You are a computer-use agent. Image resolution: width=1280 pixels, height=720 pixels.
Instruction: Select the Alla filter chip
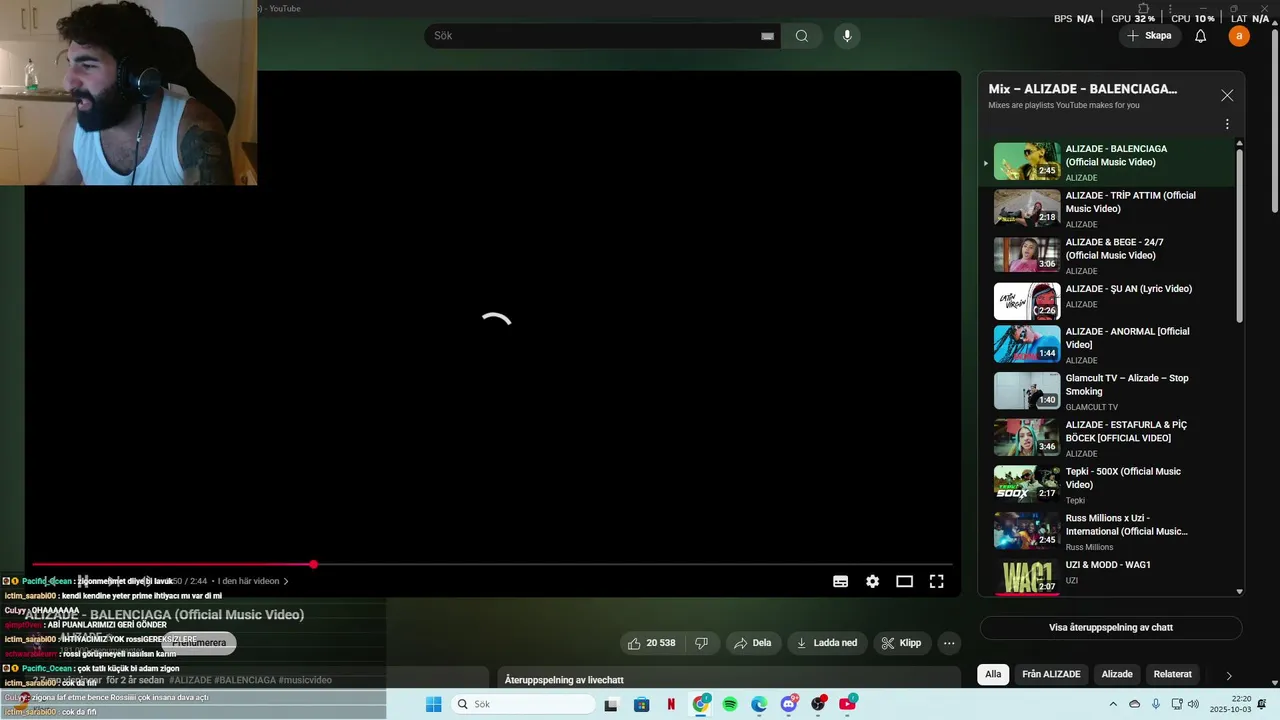[x=993, y=674]
